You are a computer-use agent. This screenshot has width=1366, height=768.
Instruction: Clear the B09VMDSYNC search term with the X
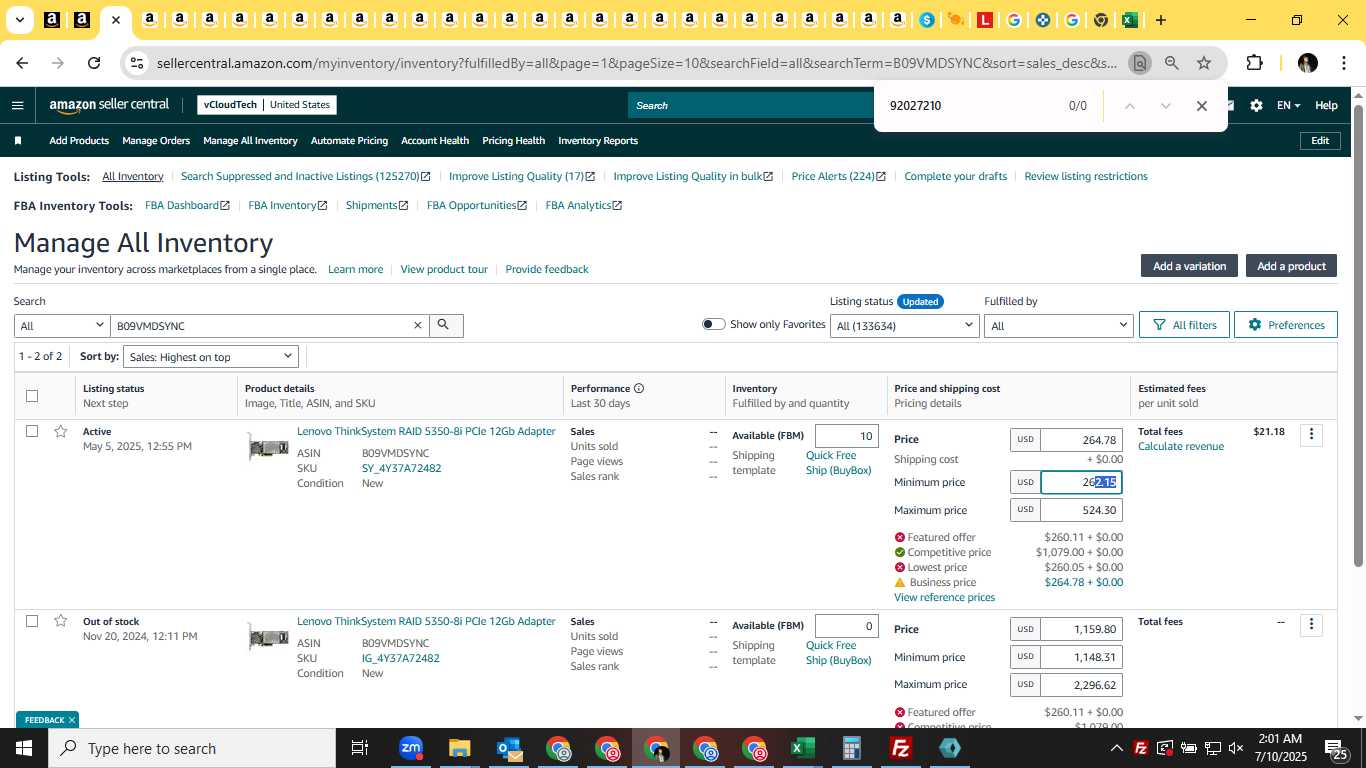[x=418, y=325]
